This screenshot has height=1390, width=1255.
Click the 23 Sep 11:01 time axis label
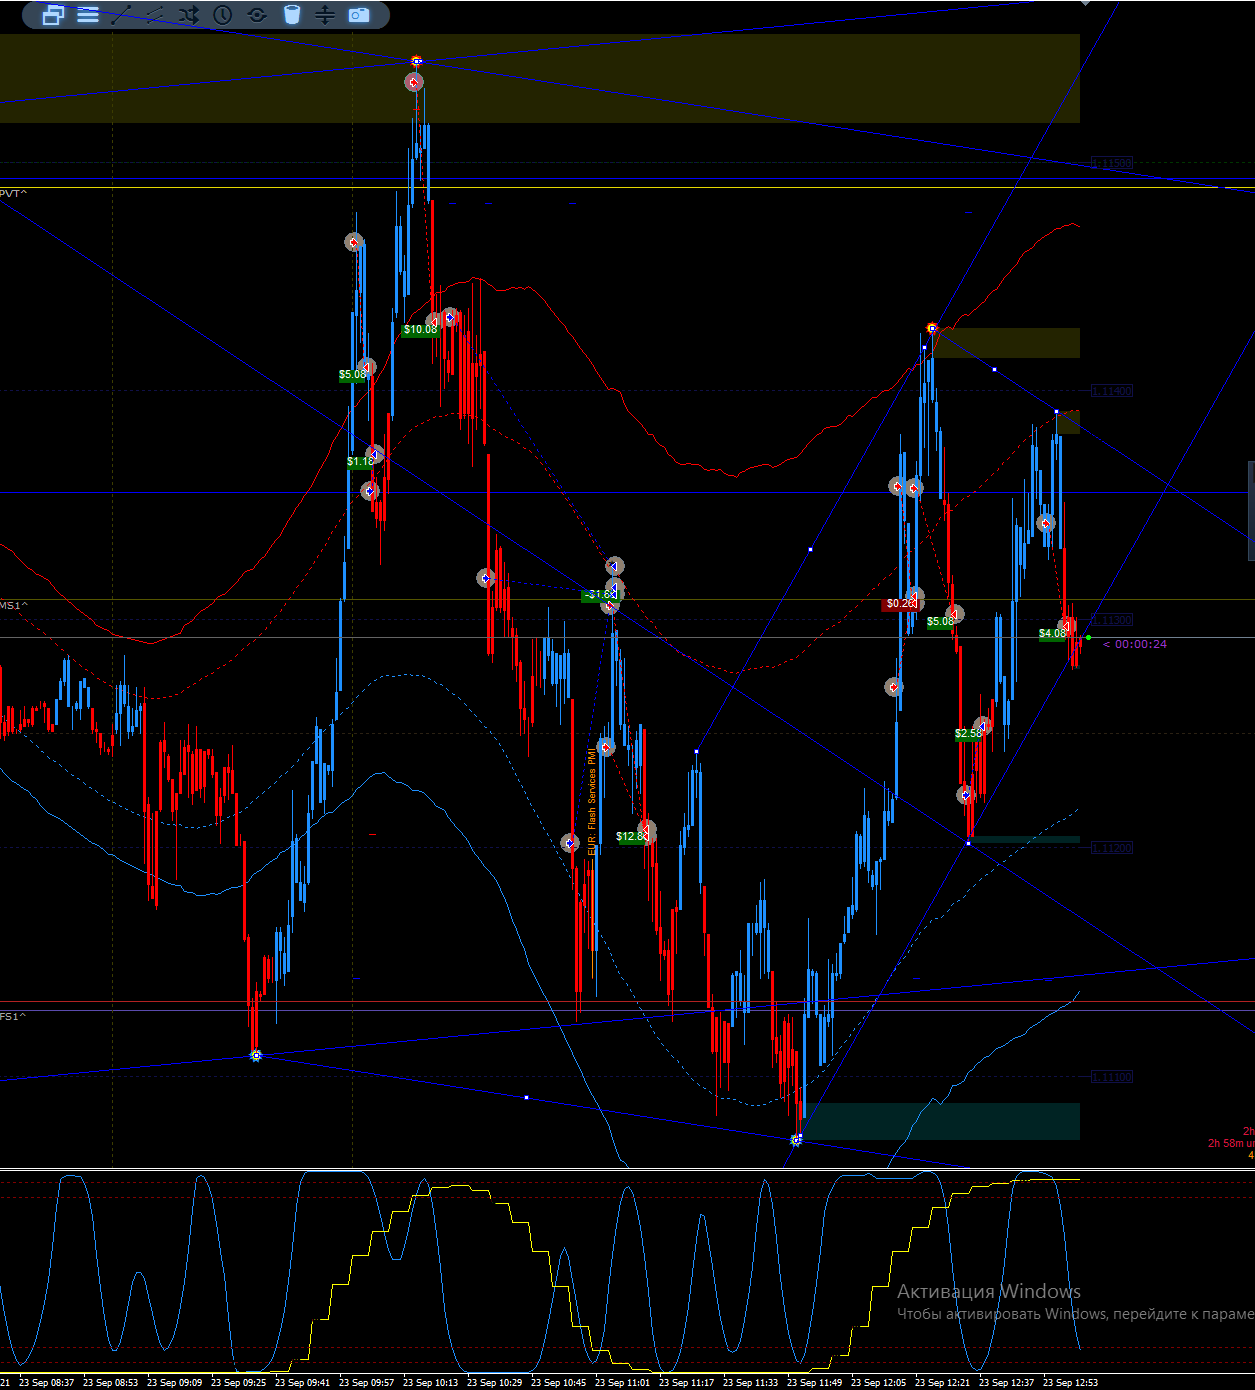click(x=622, y=1383)
